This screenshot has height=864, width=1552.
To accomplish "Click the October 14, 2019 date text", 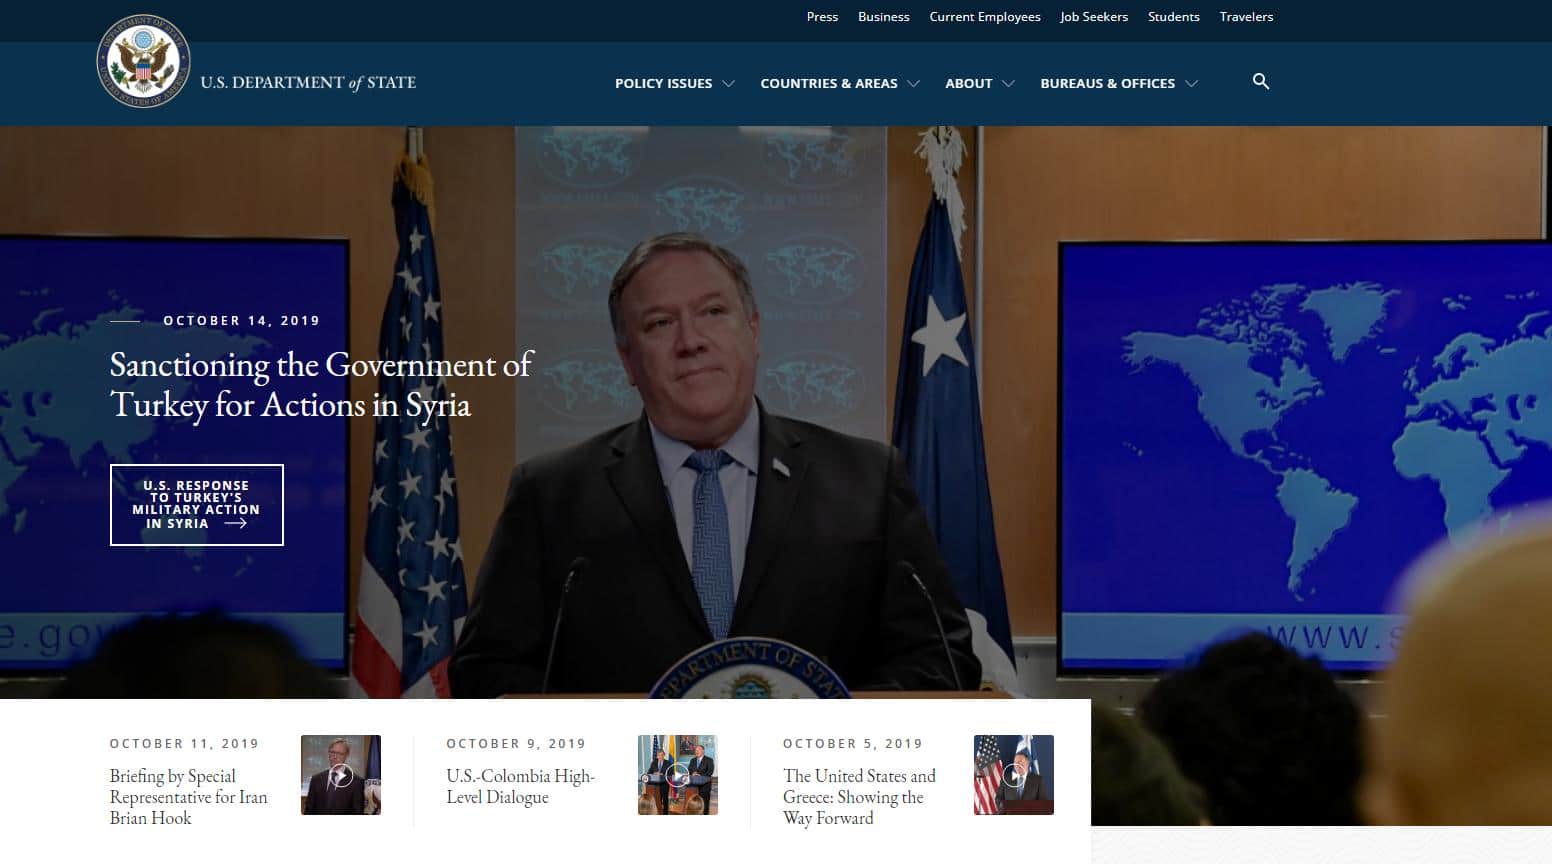I will (242, 321).
